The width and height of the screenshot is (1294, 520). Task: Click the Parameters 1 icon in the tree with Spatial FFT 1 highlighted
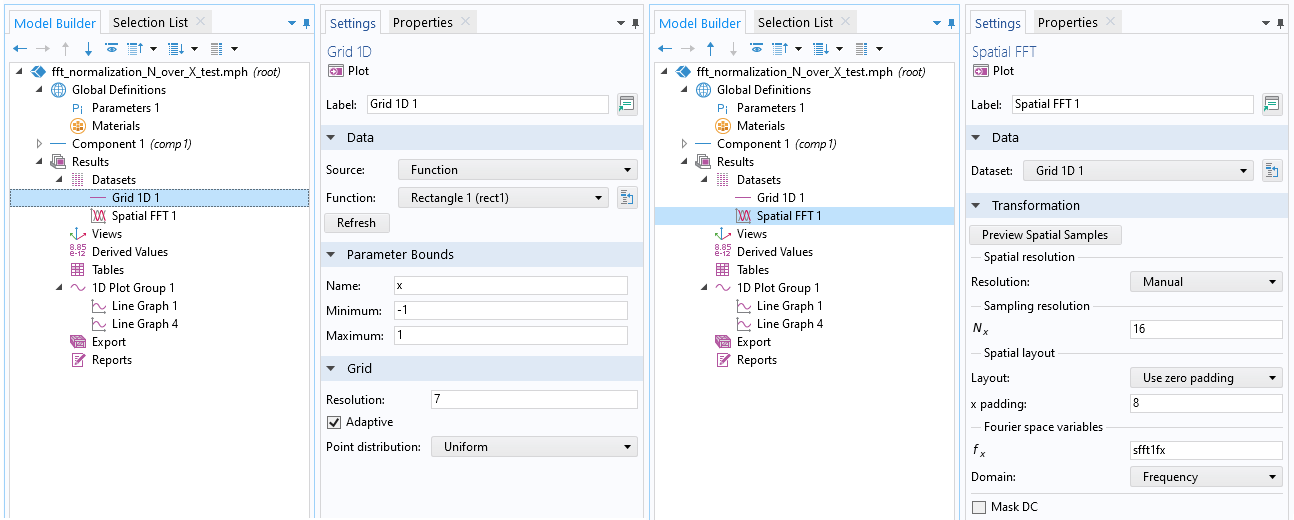[x=723, y=108]
